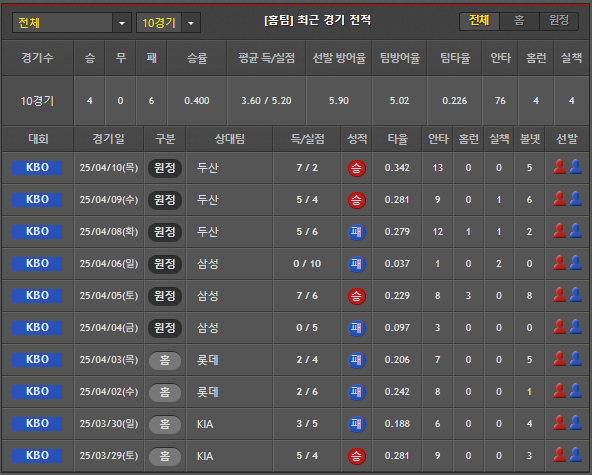Click the 홈 badge in the 25/04/02 row

[165, 392]
